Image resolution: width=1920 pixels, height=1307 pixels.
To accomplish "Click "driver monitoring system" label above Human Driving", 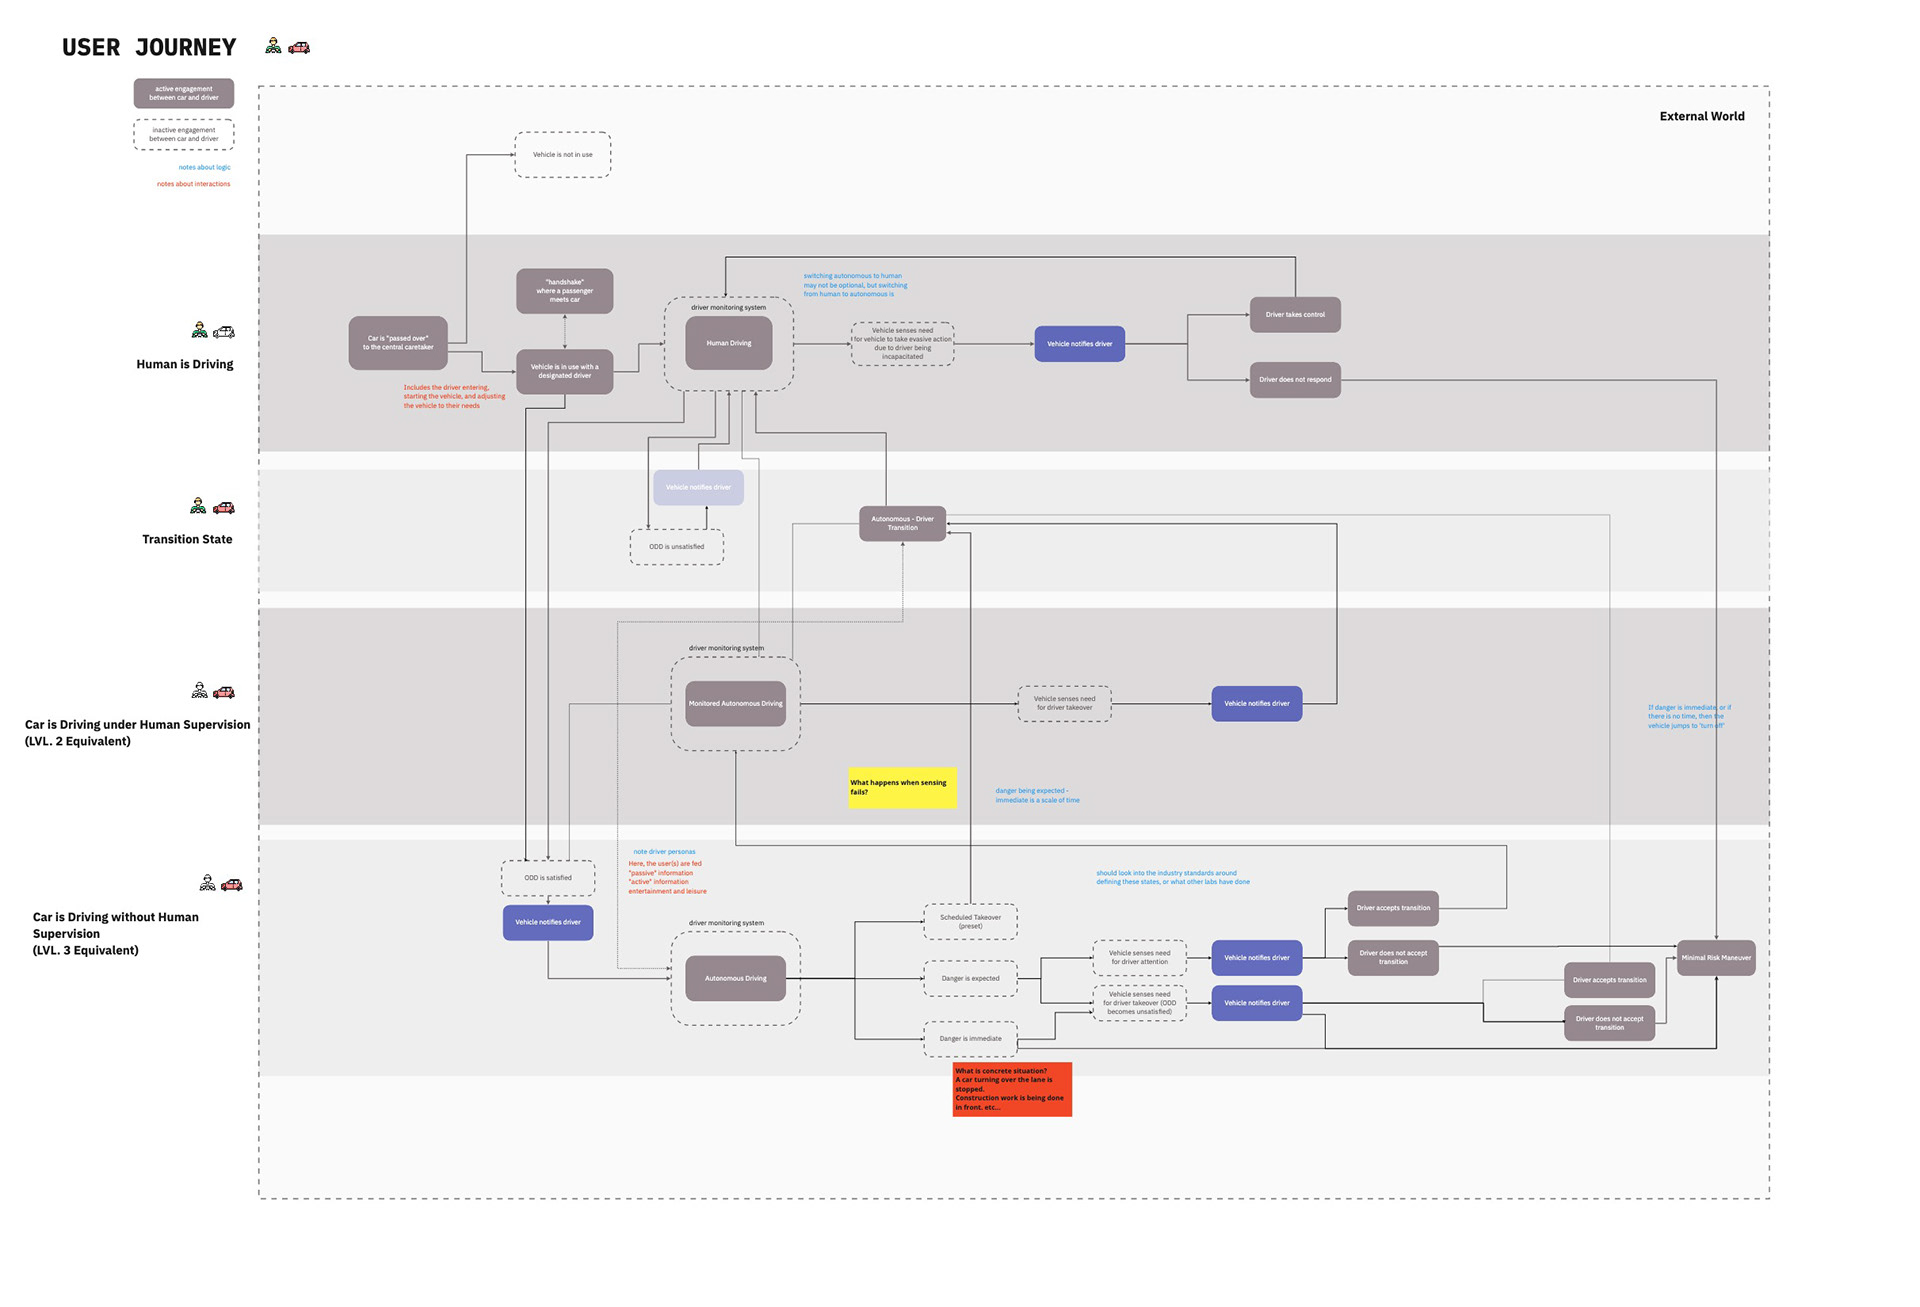I will (729, 307).
